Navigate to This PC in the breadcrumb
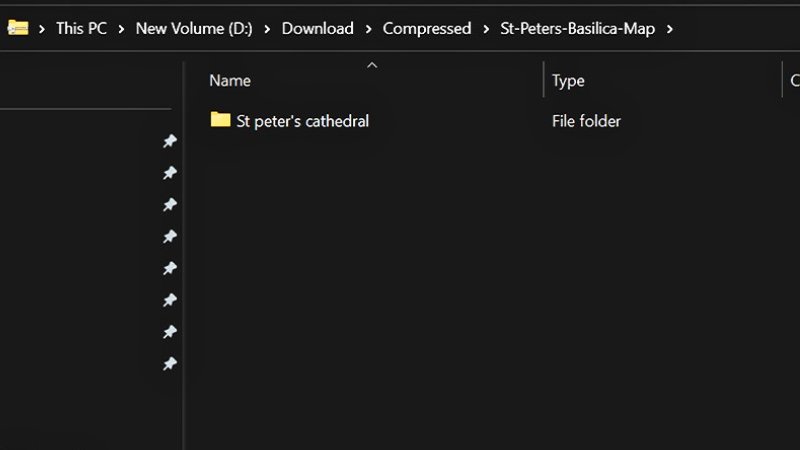This screenshot has height=450, width=800. 81,28
